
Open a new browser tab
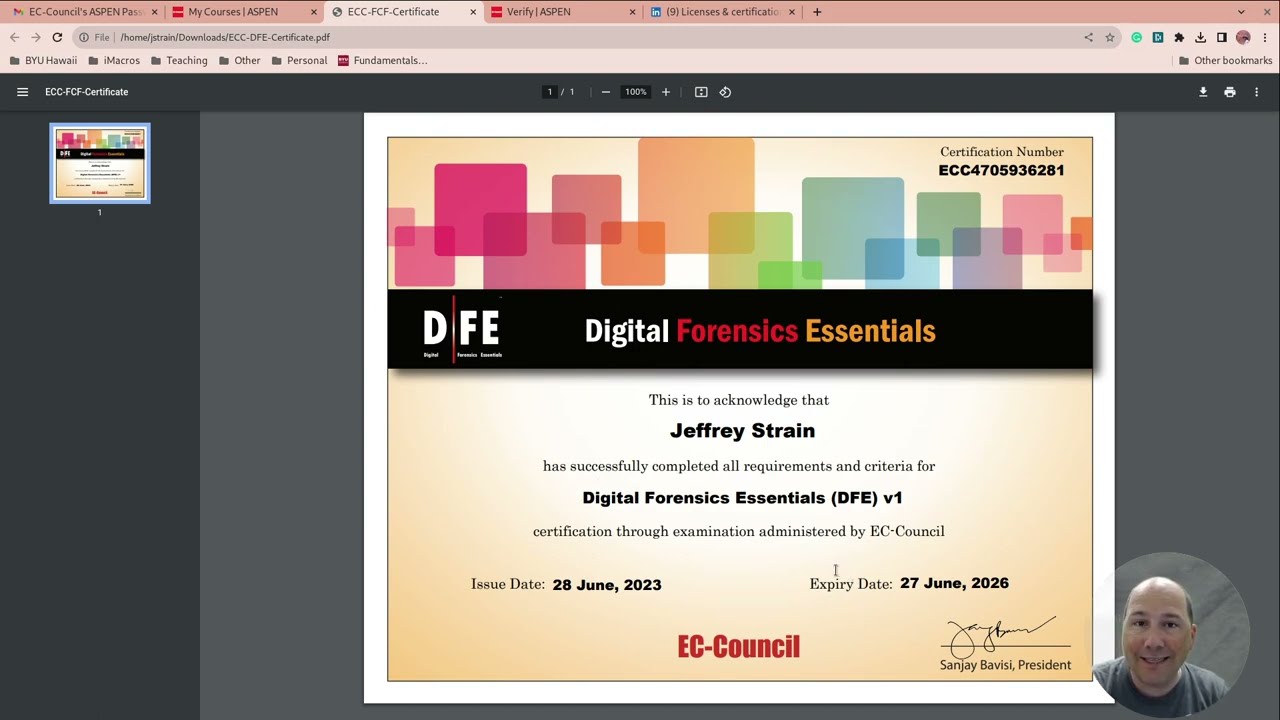[x=817, y=12]
